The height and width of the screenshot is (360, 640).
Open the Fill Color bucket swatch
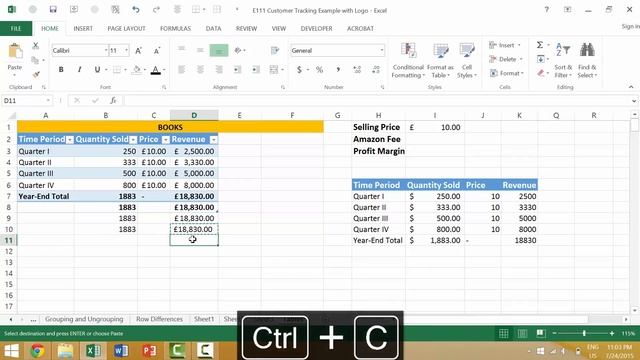[137, 70]
